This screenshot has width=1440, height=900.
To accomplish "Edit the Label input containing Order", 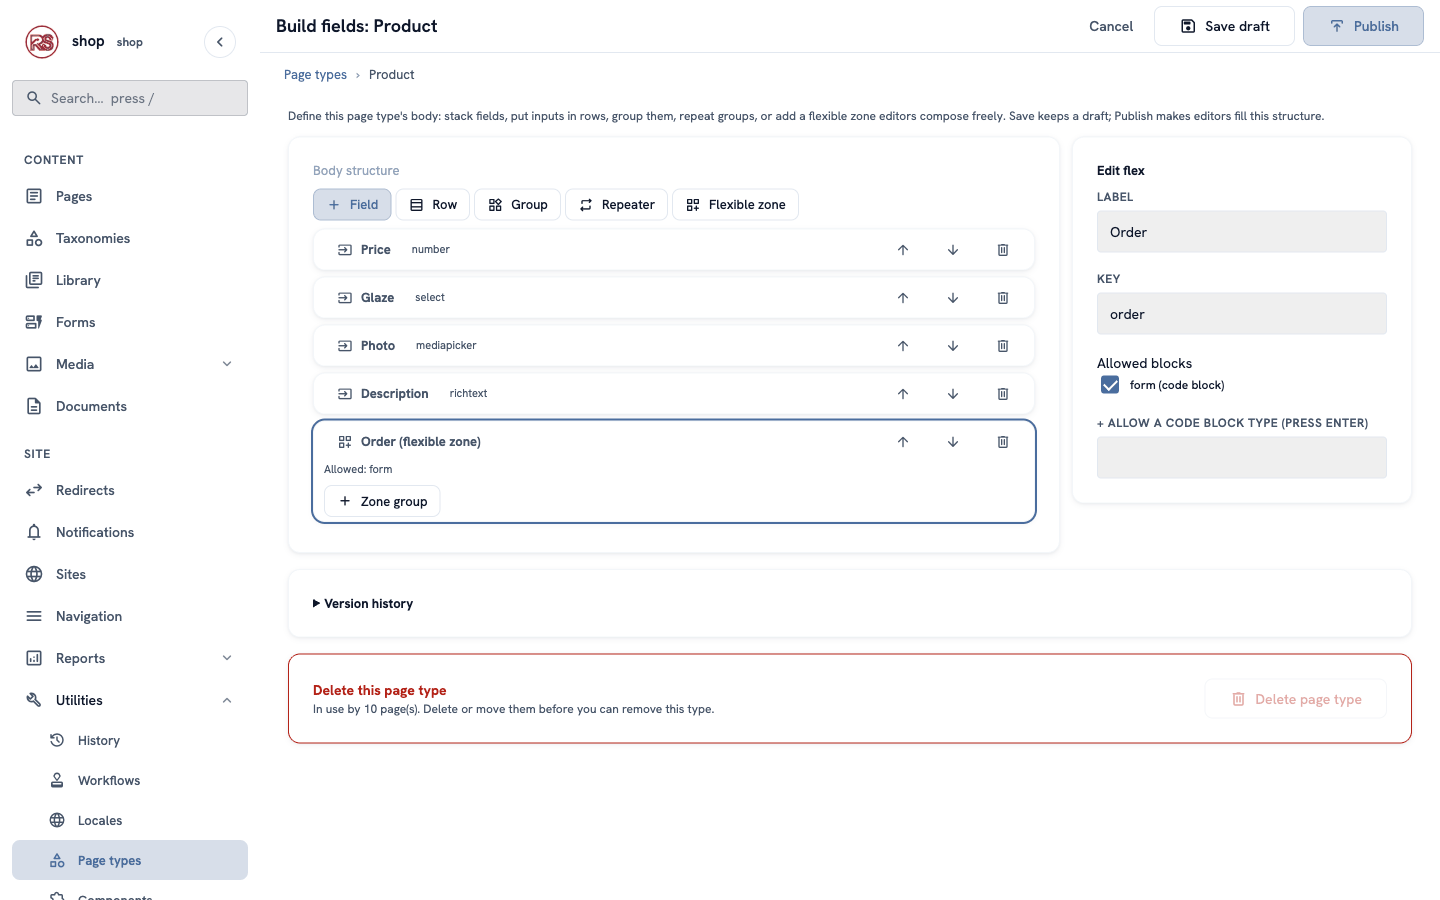I will (1242, 232).
